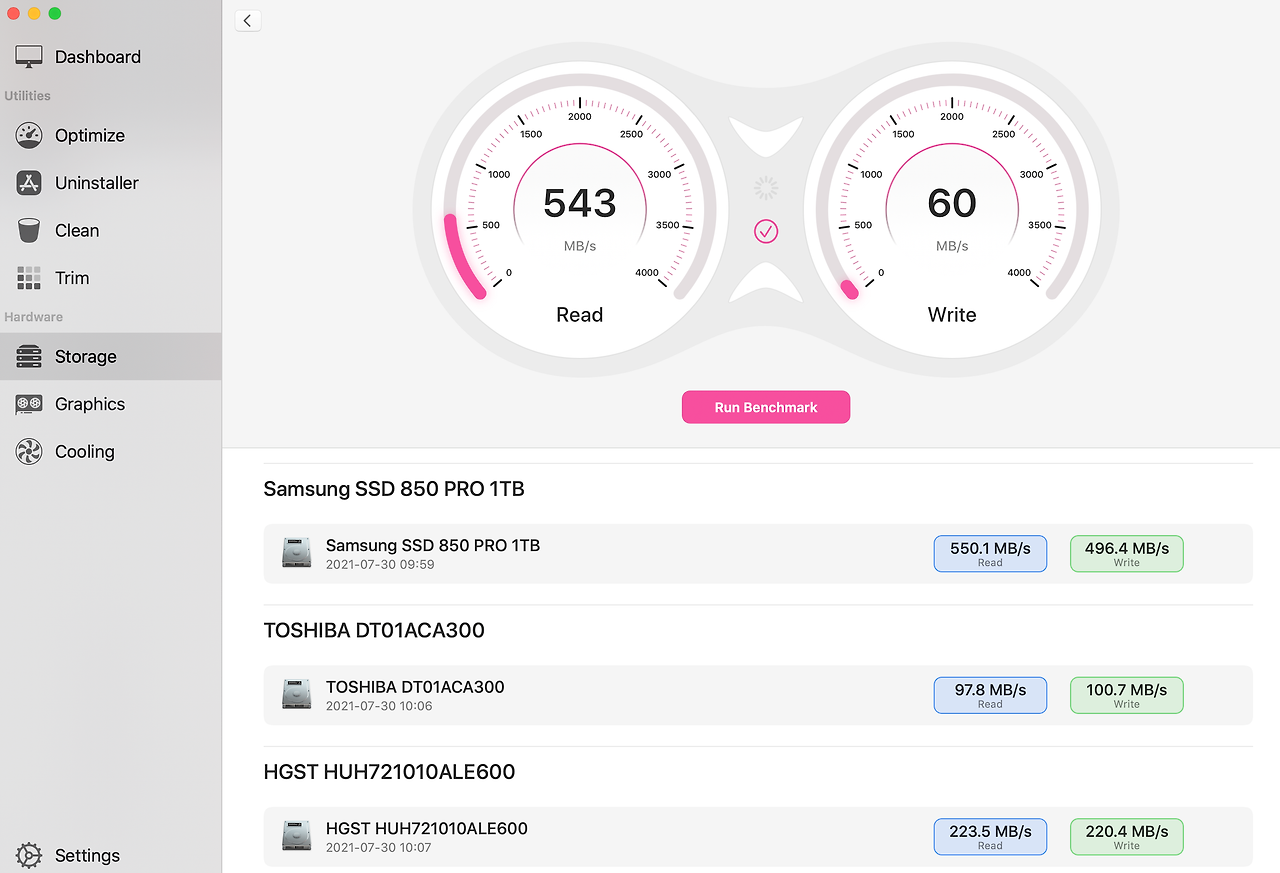This screenshot has width=1280, height=873.
Task: Select the Samsung SSD 850 PRO 1TB result row
Action: click(758, 554)
